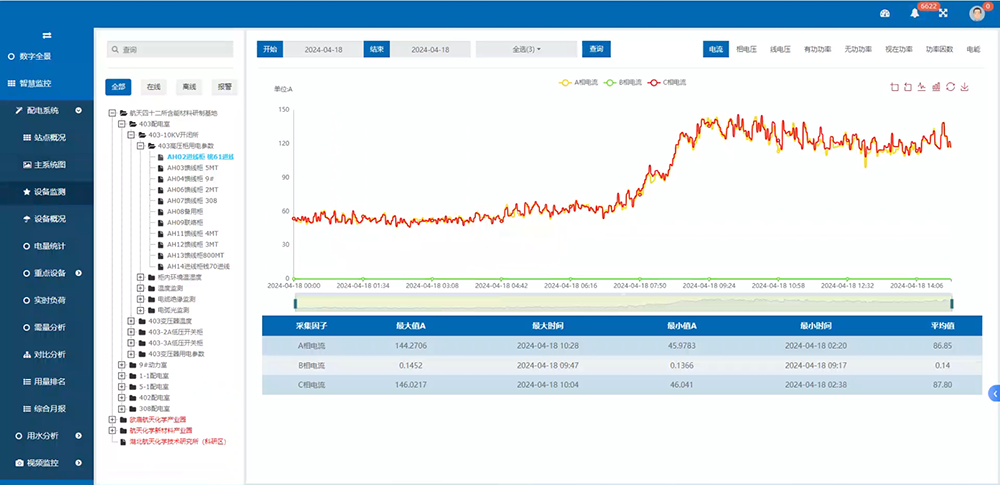Hide the C相电流 legend series
Image resolution: width=1000 pixels, height=485 pixels.
coord(668,82)
